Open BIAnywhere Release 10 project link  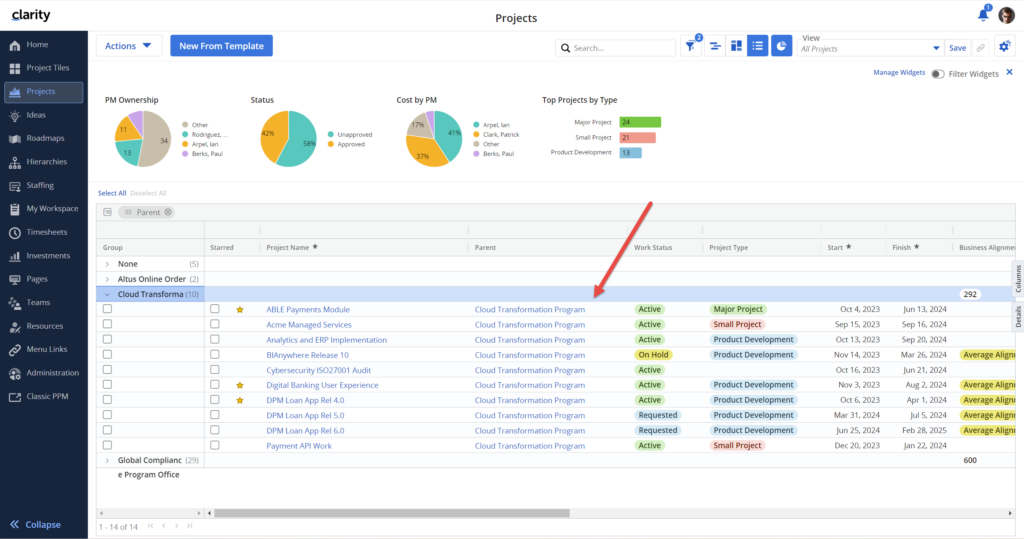[307, 355]
